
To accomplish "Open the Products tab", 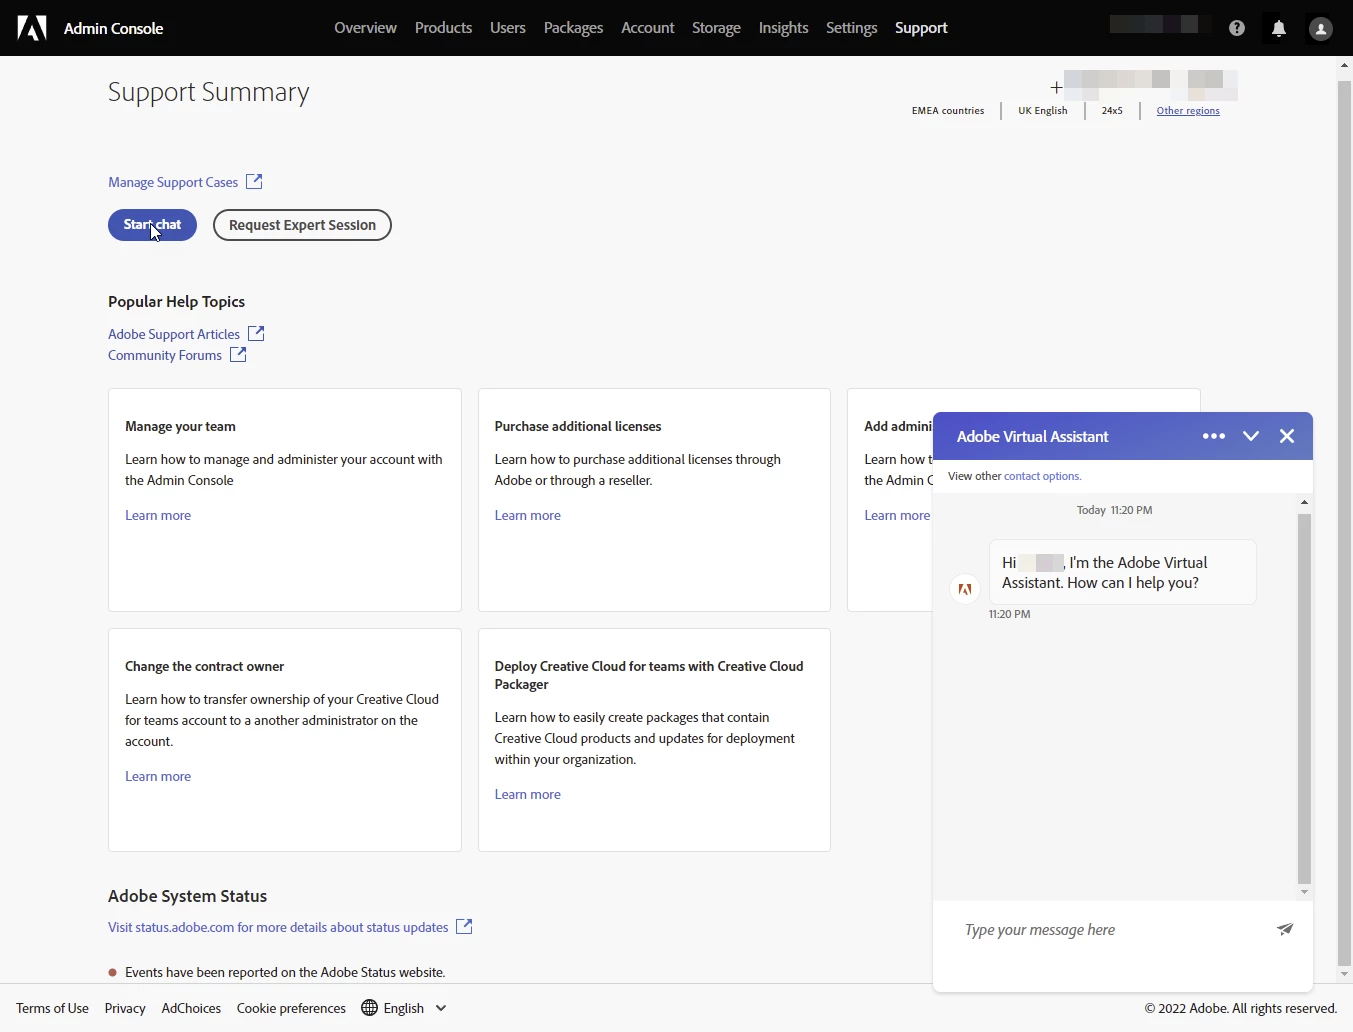I will [443, 28].
